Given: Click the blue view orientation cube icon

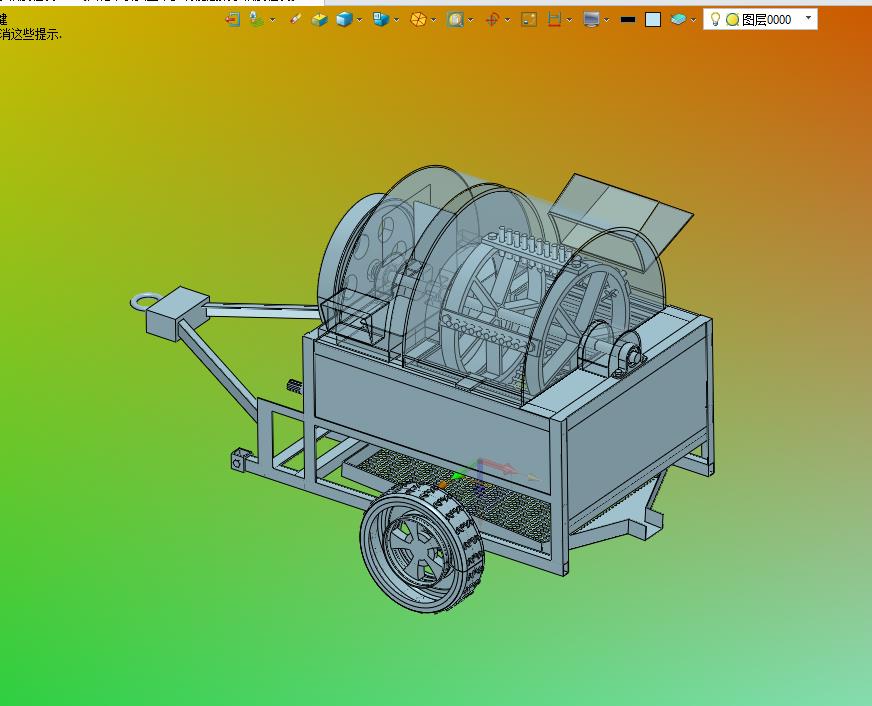Looking at the screenshot, I should click(381, 19).
